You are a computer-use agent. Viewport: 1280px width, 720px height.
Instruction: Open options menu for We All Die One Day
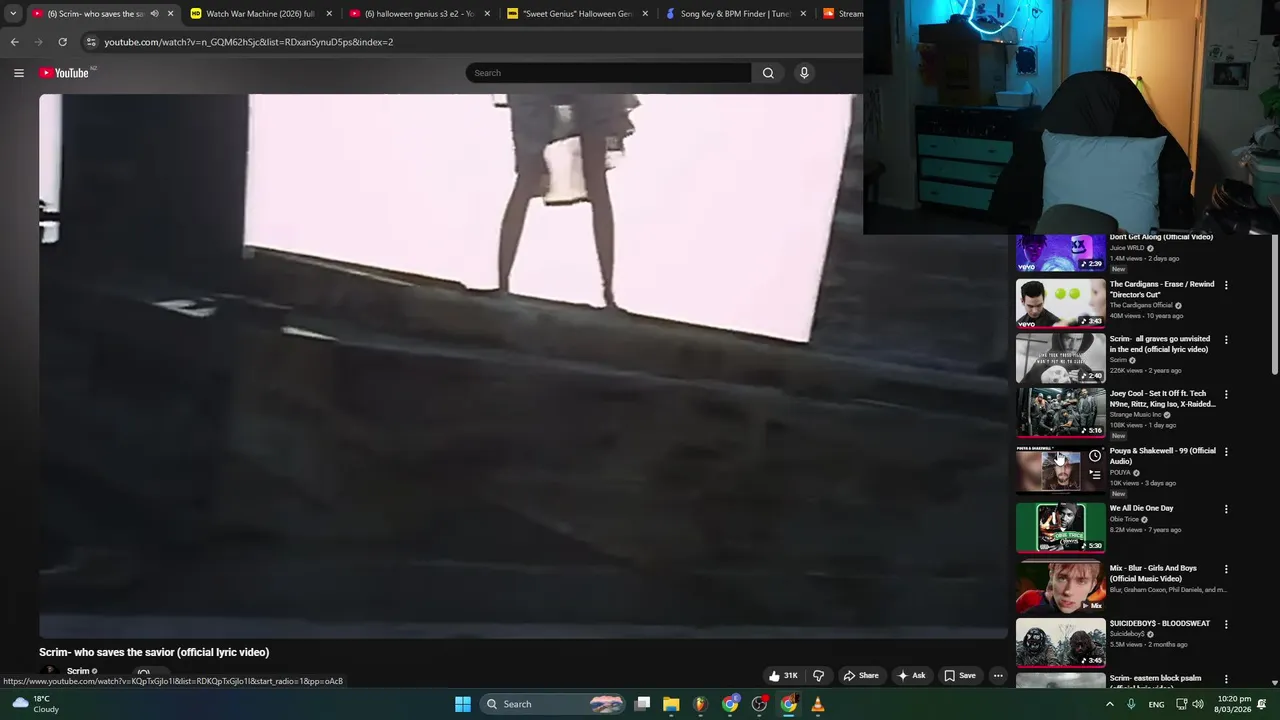coord(1226,509)
